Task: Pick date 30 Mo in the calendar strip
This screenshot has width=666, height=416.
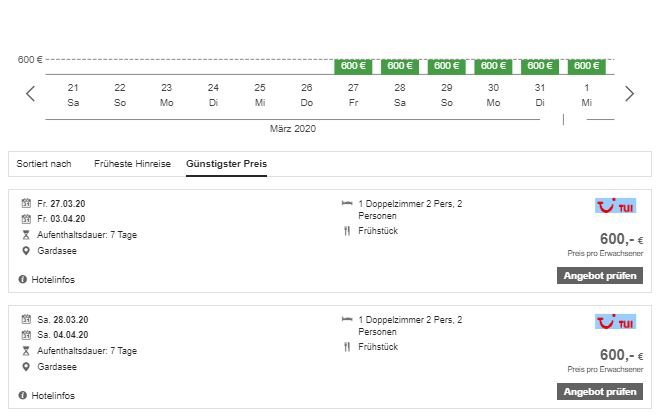Action: [493, 94]
